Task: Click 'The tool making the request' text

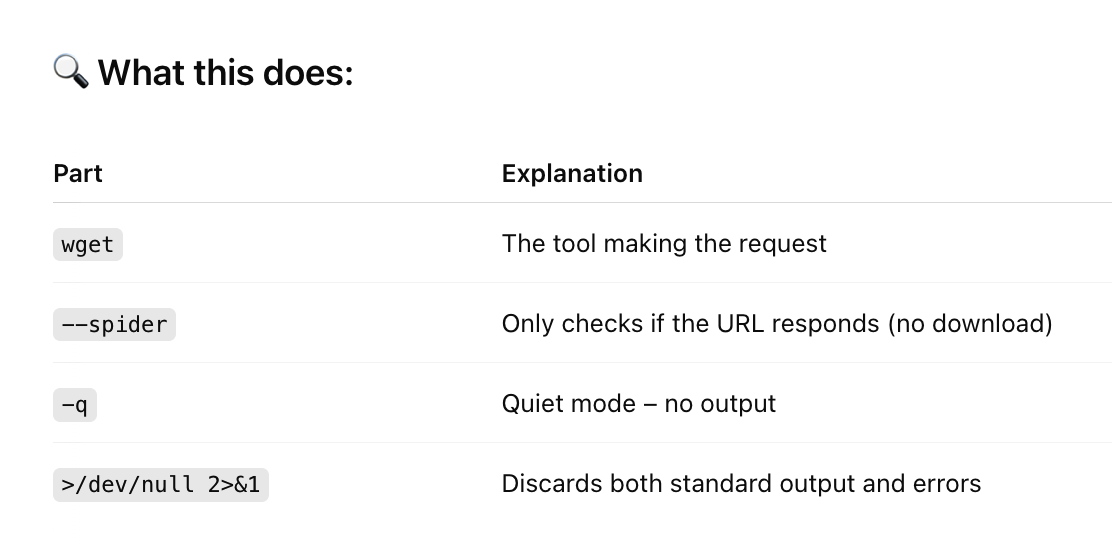Action: 665,244
